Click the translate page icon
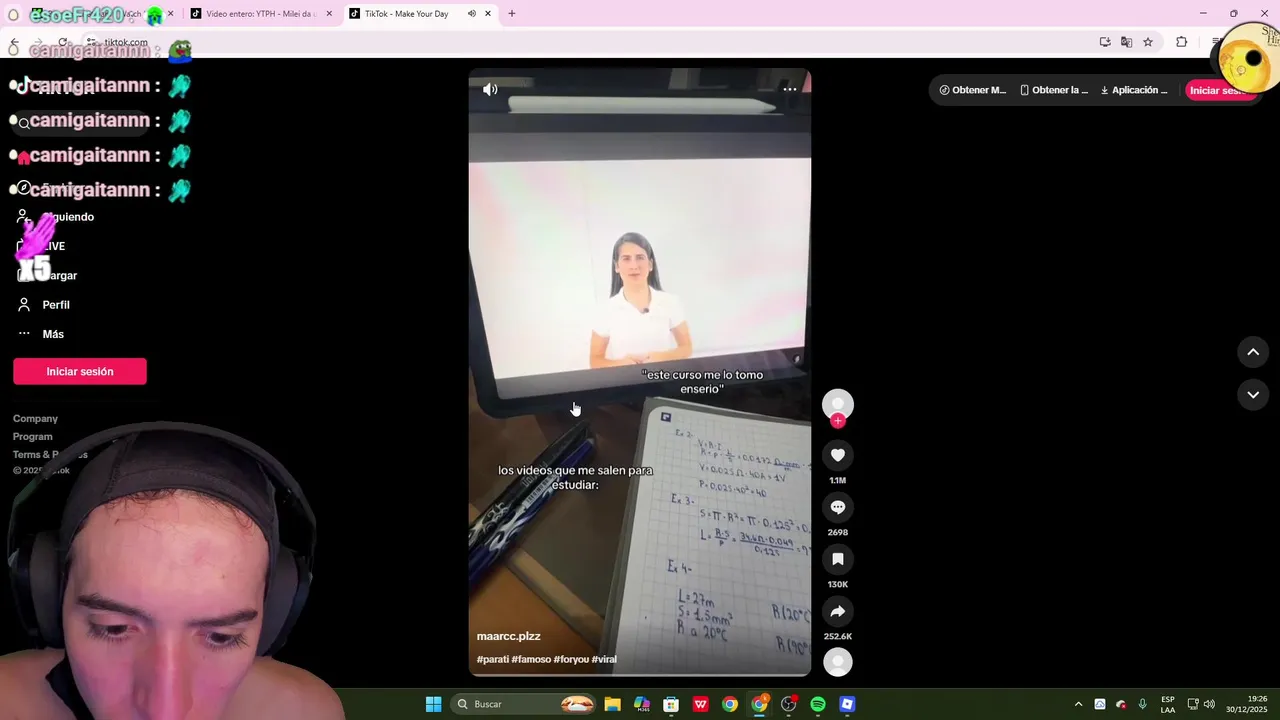1280x720 pixels. pos(1126,42)
